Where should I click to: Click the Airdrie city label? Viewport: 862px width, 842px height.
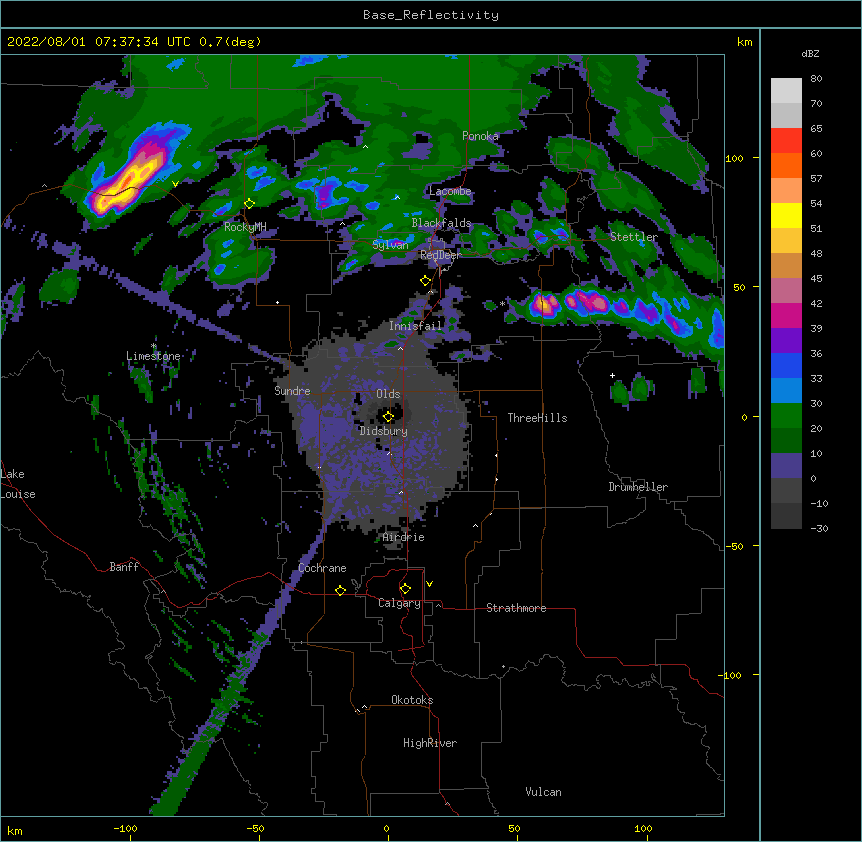[x=404, y=537]
